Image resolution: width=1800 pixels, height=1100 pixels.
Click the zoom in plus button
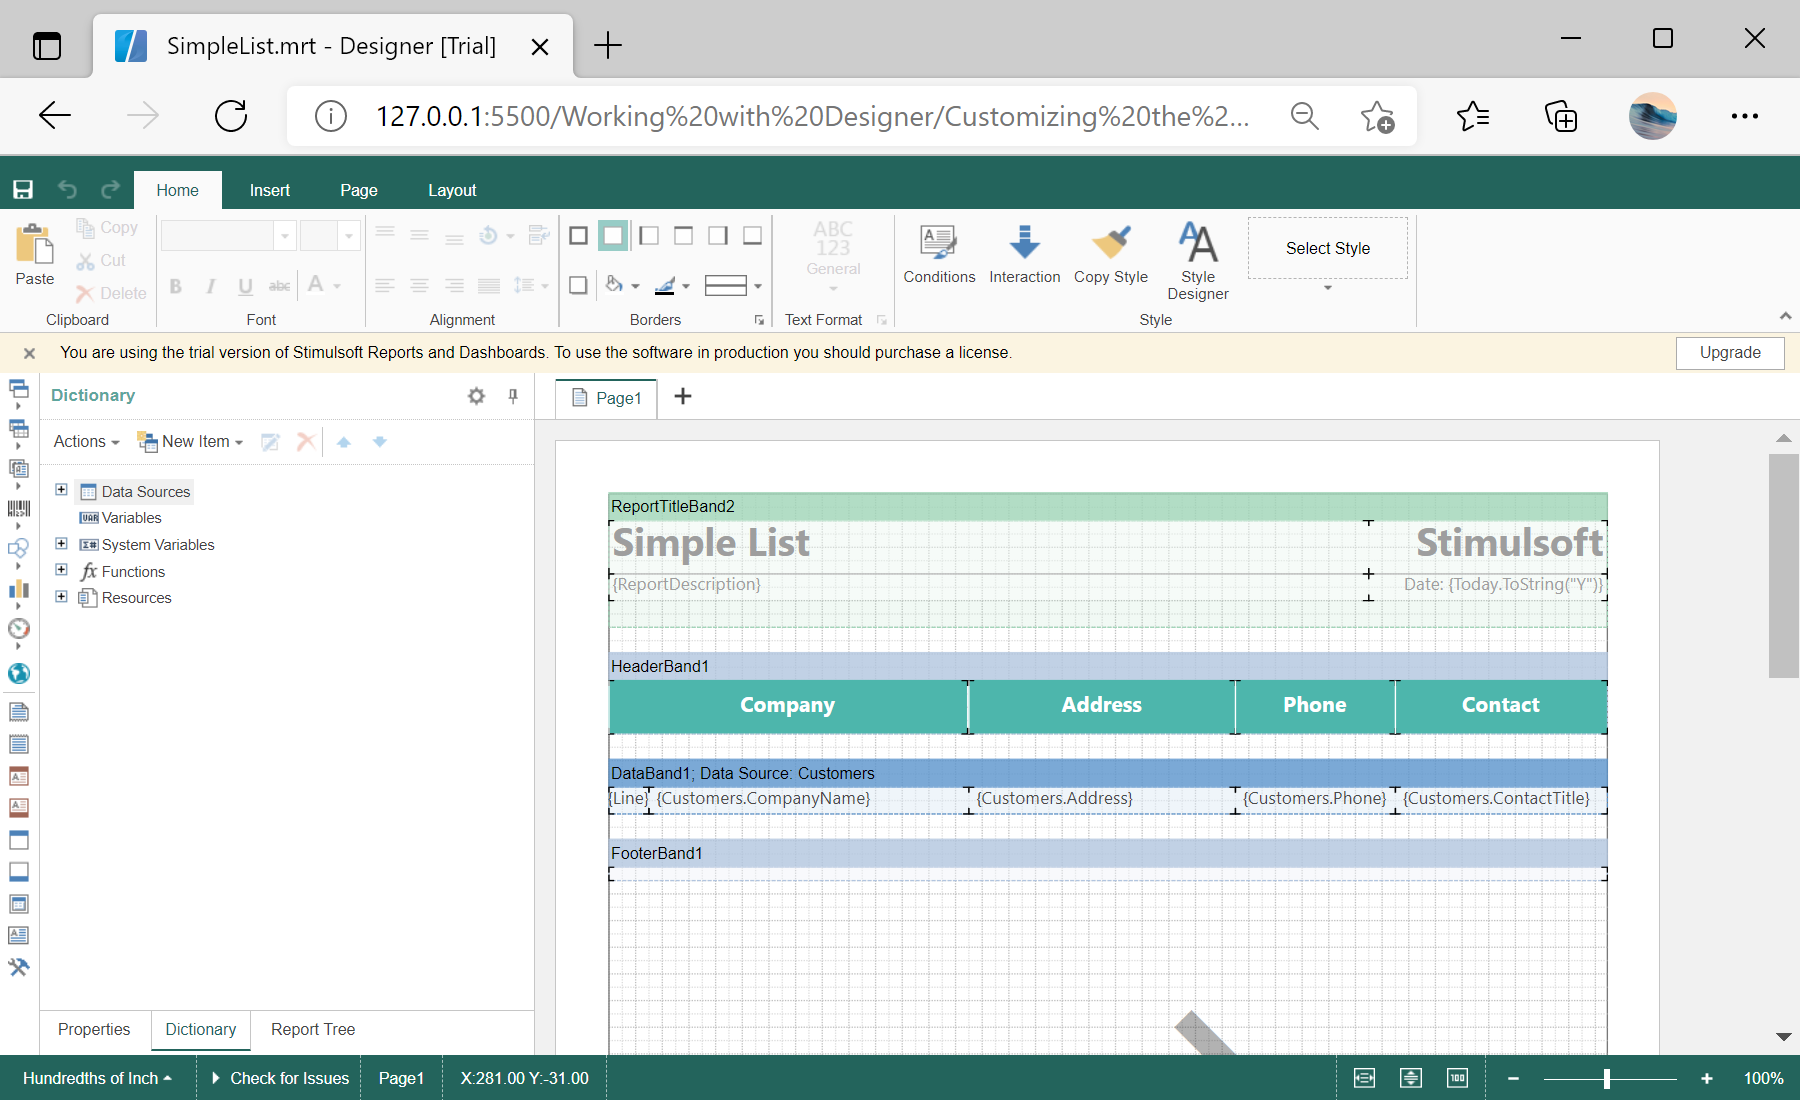(1707, 1078)
